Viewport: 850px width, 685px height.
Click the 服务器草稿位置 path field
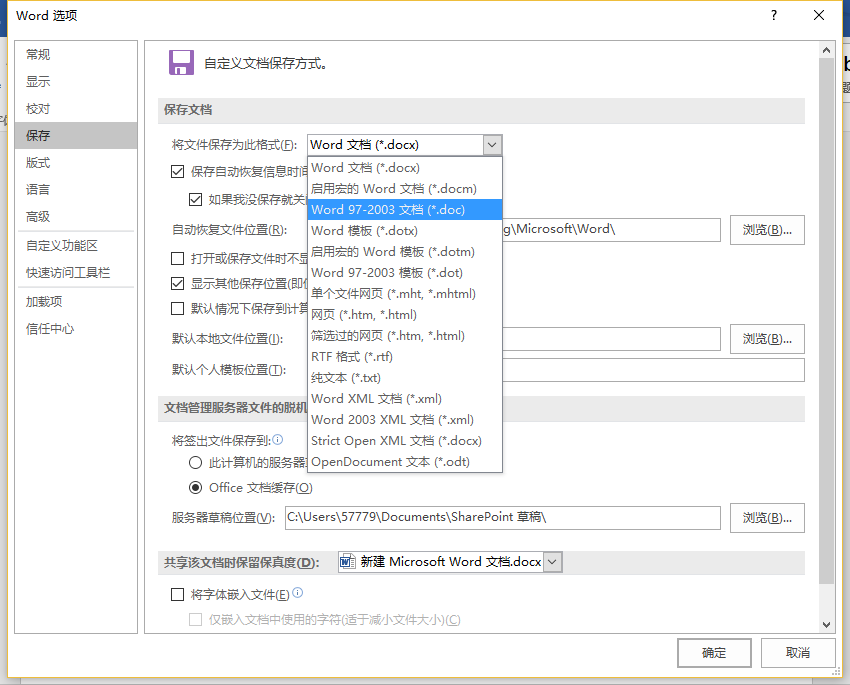coord(503,518)
